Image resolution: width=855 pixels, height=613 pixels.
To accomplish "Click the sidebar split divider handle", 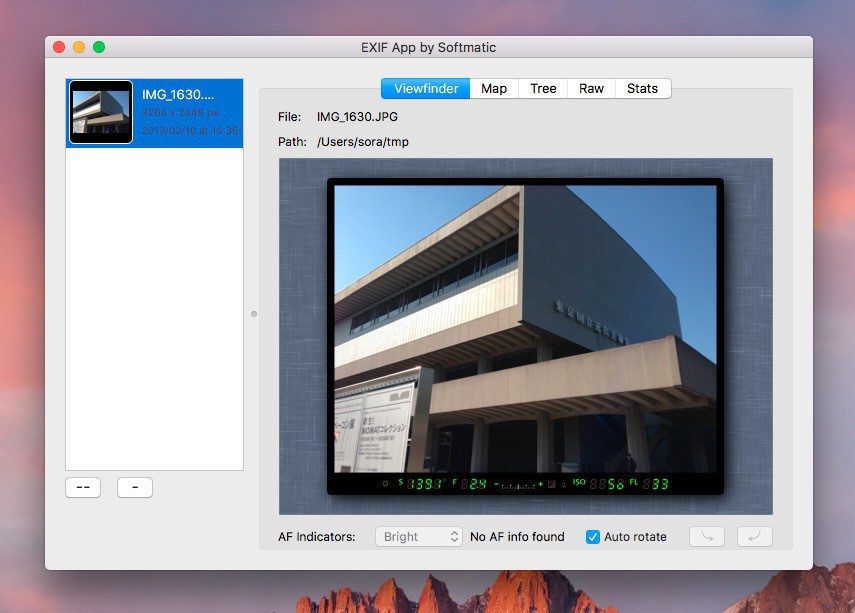I will [x=254, y=314].
